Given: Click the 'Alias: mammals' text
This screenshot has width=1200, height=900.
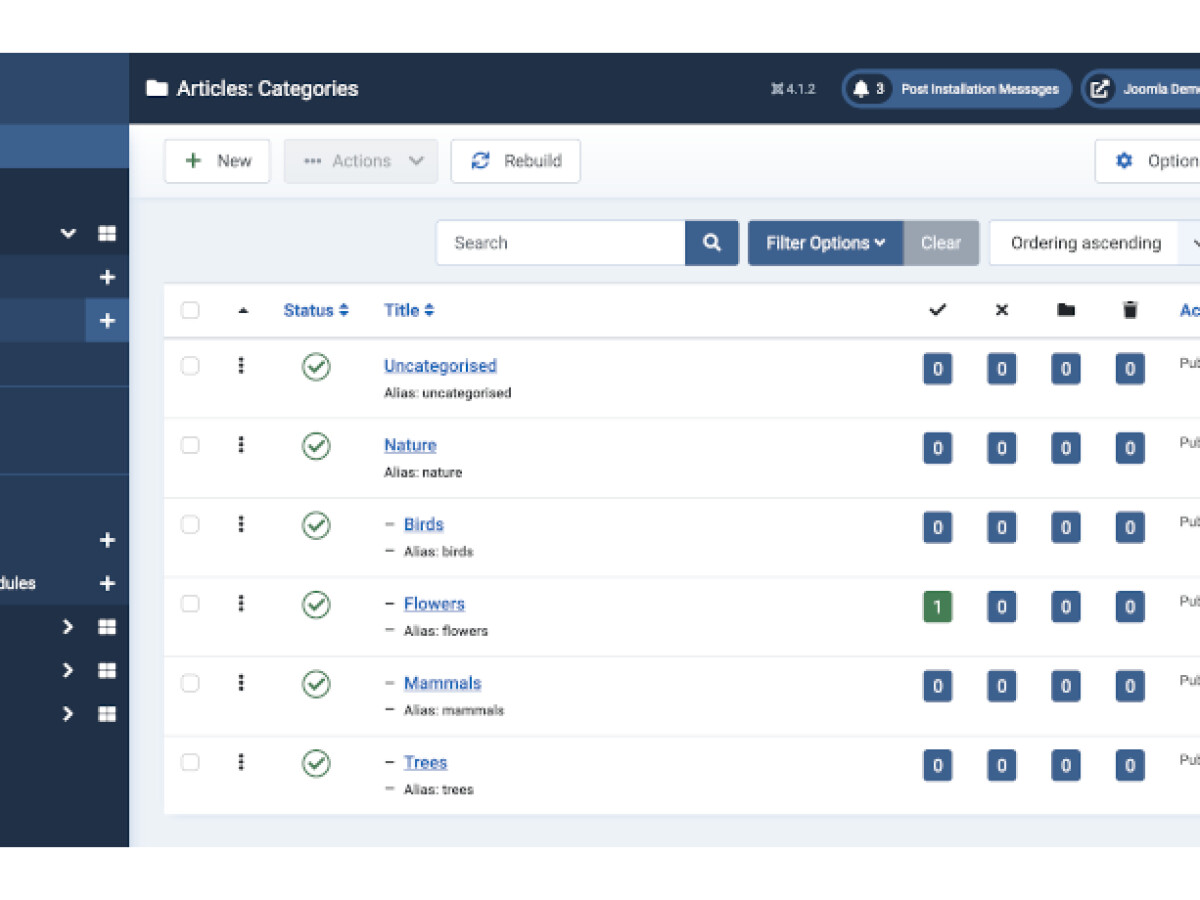Looking at the screenshot, I should [x=454, y=710].
